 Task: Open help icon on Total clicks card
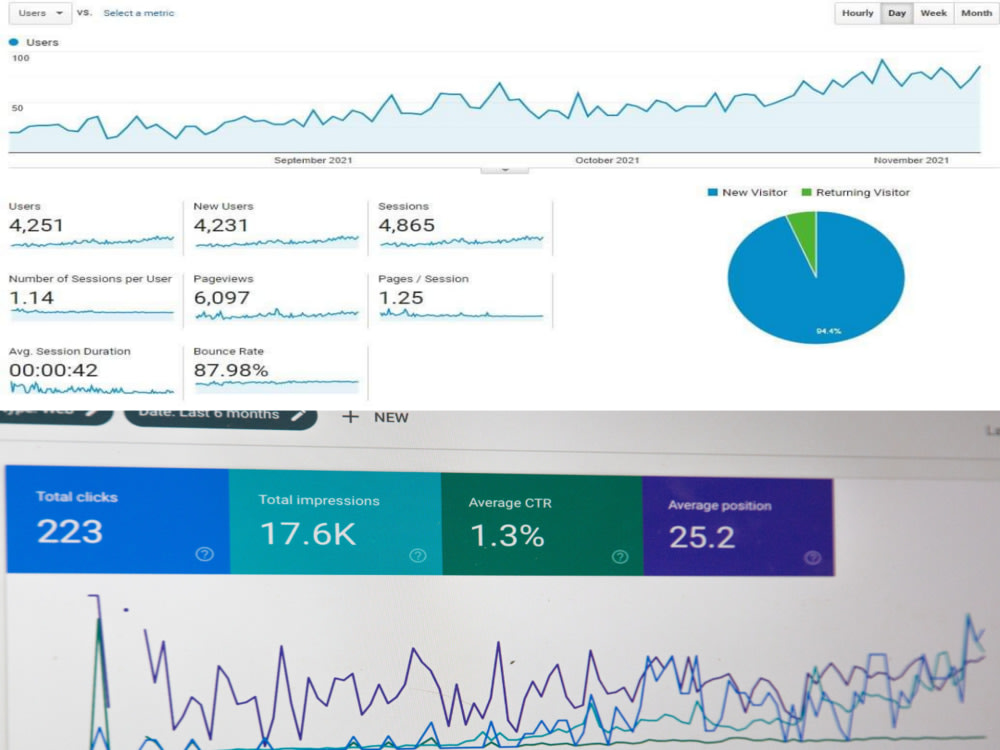click(204, 554)
